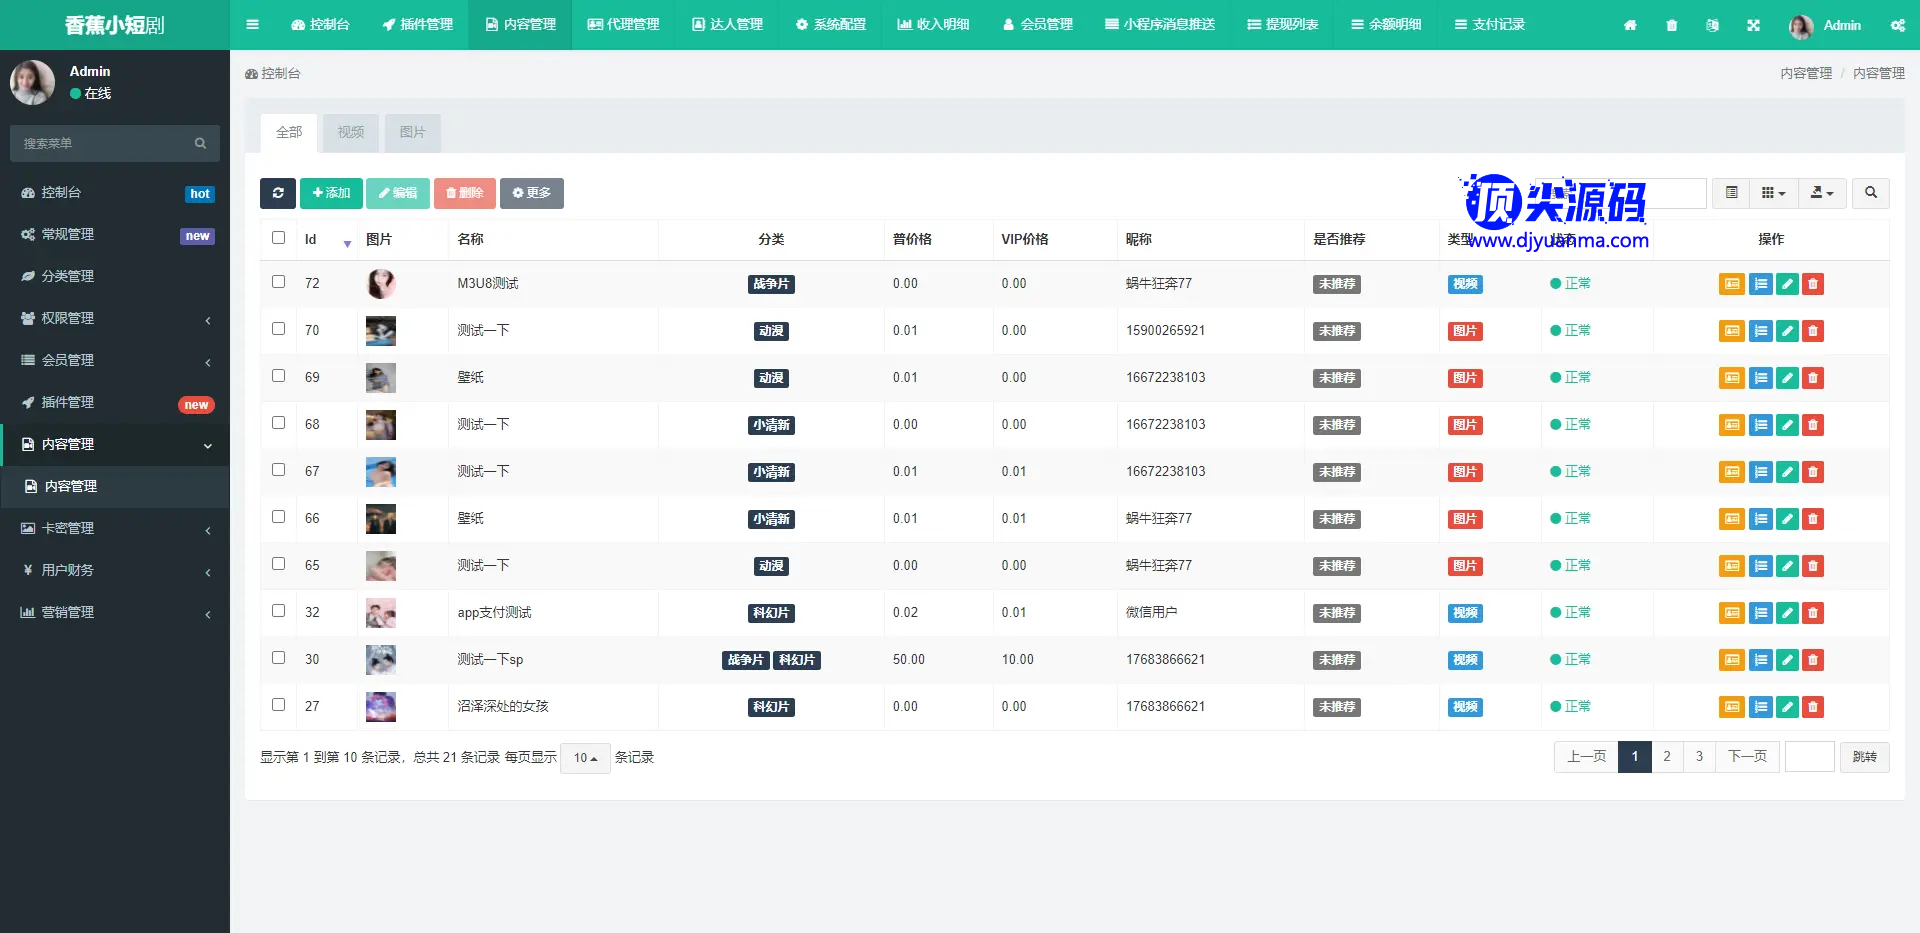Go to page 2 of the results
This screenshot has height=933, width=1920.
(x=1667, y=757)
